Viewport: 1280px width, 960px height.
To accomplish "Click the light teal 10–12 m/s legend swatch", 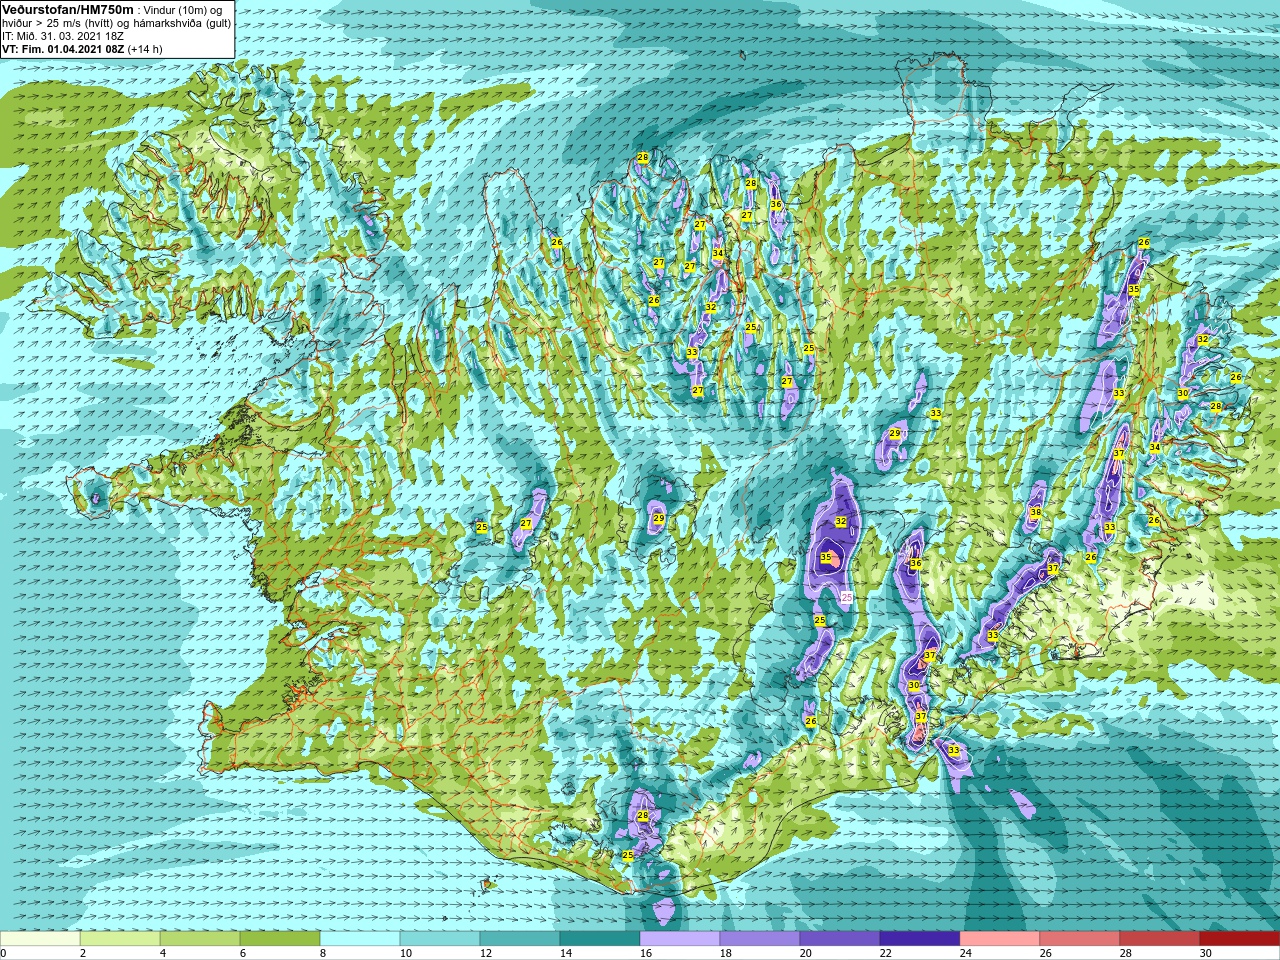I will 440,939.
